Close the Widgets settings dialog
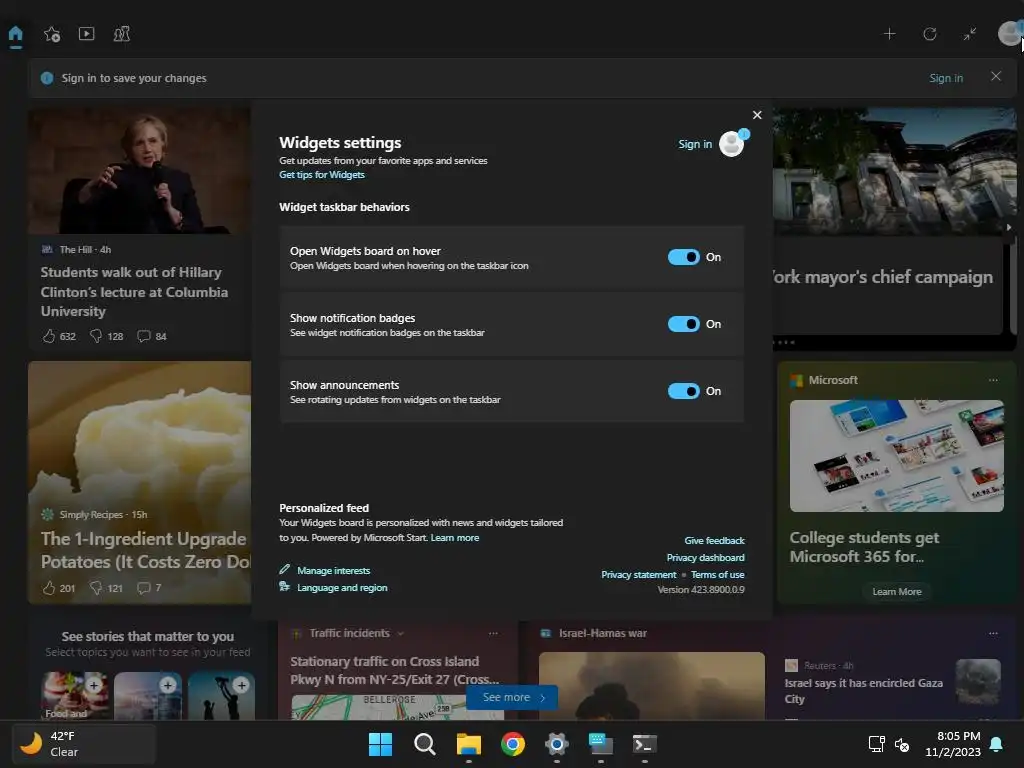The image size is (1024, 768). coord(757,115)
